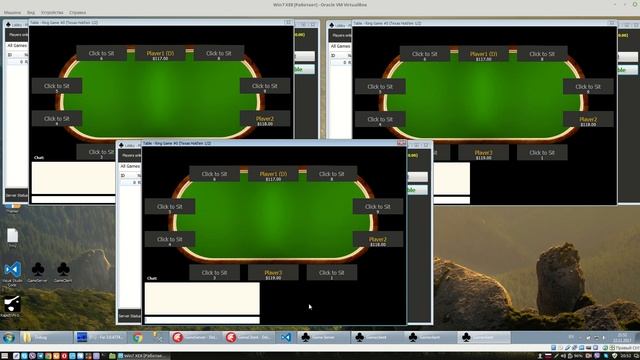Click Player1 (D) seat in the front table
This screenshot has height=360, width=640.
click(273, 175)
